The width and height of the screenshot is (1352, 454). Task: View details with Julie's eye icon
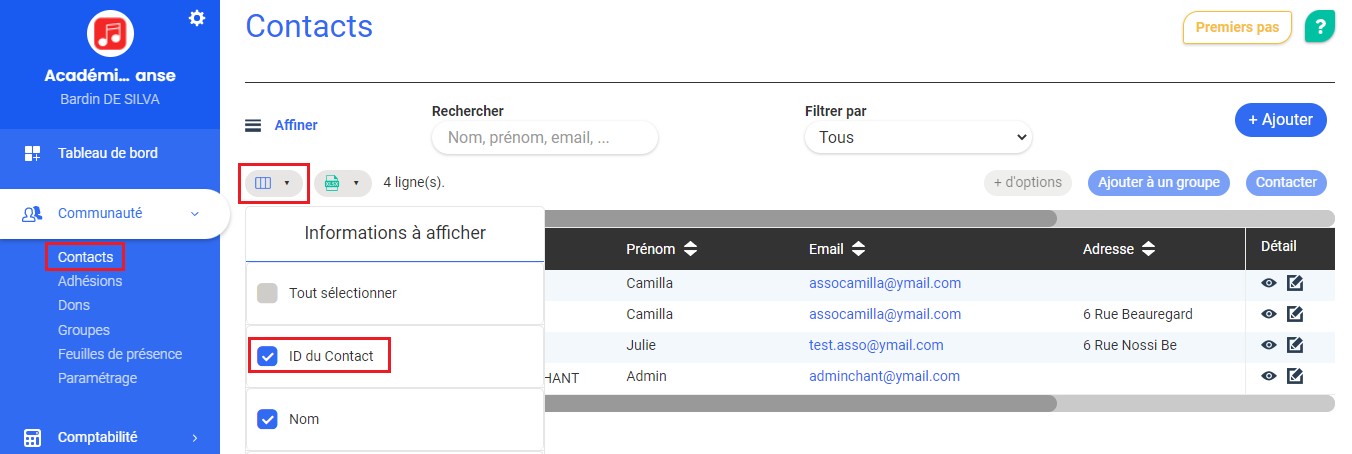pyautogui.click(x=1269, y=345)
